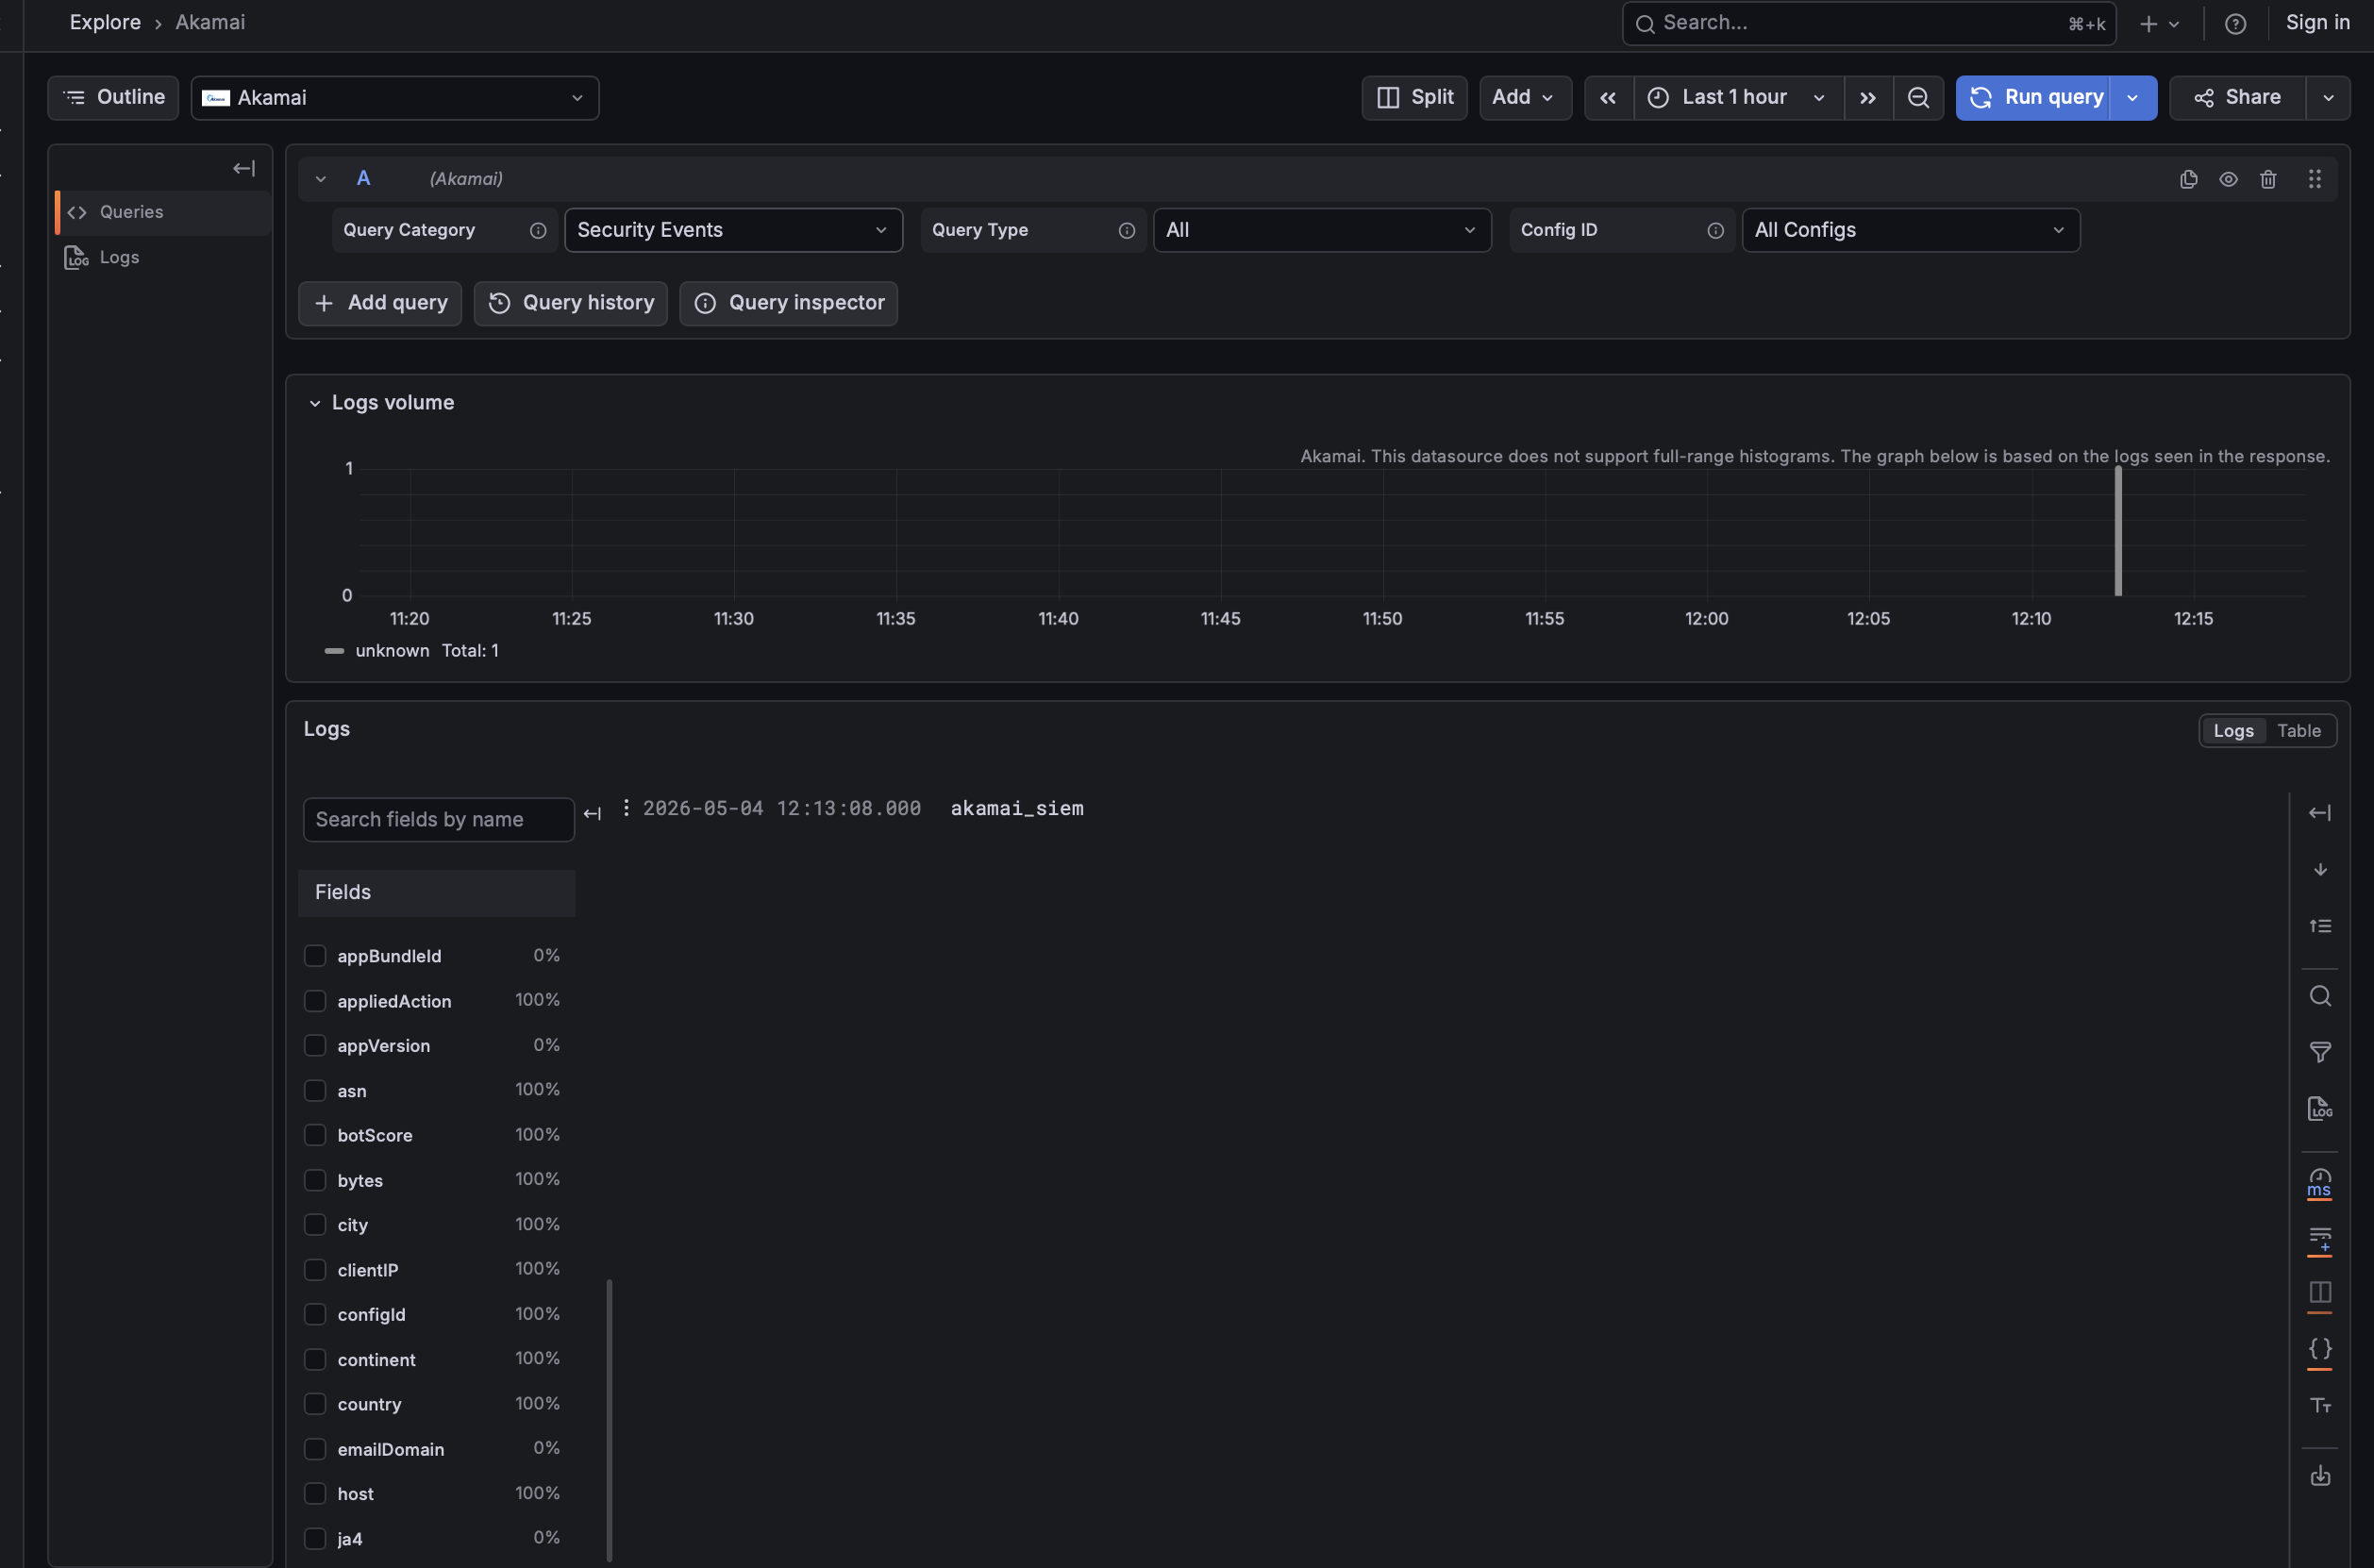
Task: Click the Outline button
Action: [x=113, y=98]
